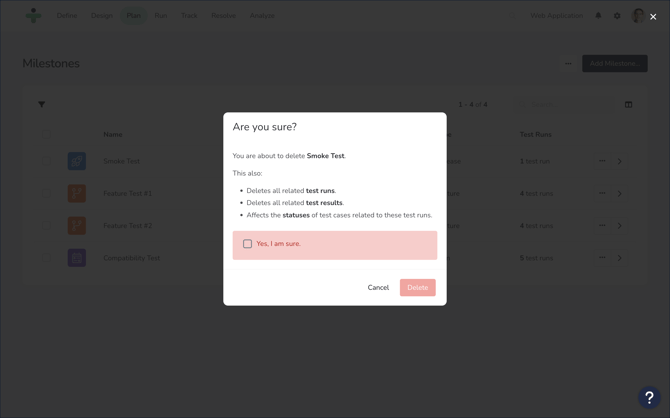Image resolution: width=670 pixels, height=418 pixels.
Task: Open the more options menu for Feature Test #1
Action: pos(602,193)
